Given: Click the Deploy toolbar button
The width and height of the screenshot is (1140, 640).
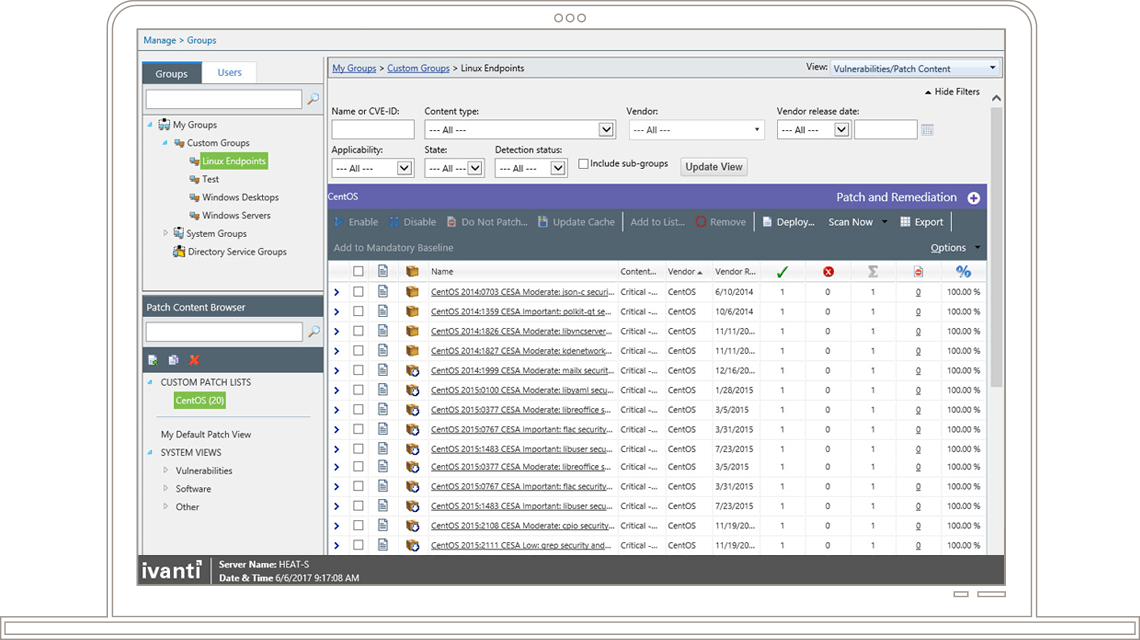Looking at the screenshot, I should 789,222.
